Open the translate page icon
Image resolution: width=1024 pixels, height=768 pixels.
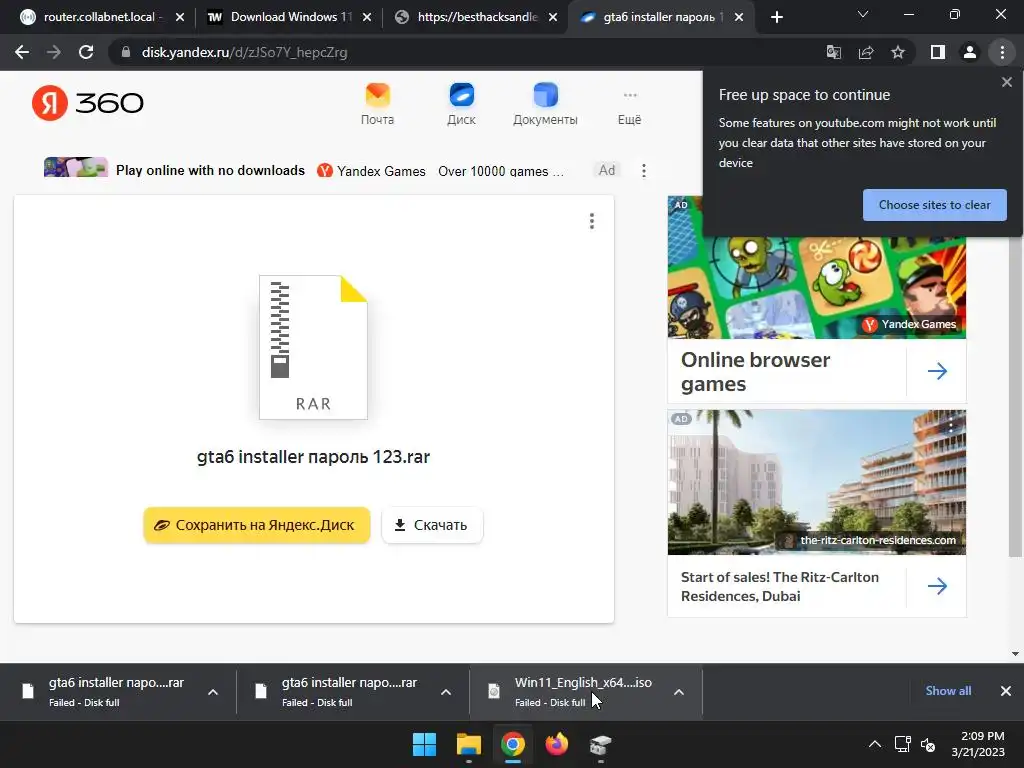(x=834, y=52)
